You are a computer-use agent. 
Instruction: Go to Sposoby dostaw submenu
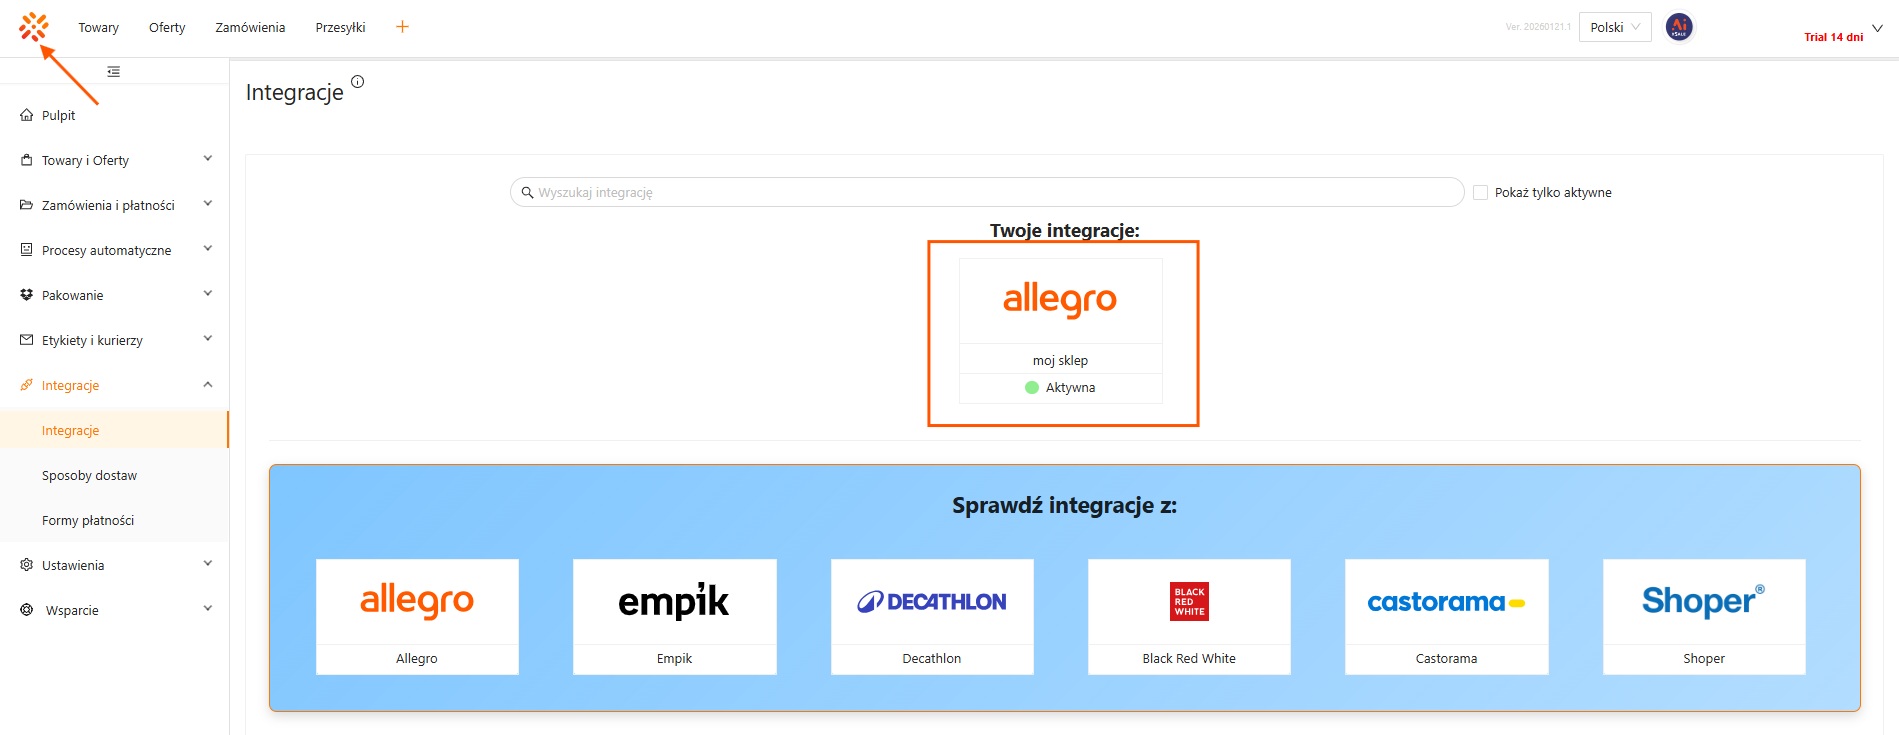click(90, 476)
